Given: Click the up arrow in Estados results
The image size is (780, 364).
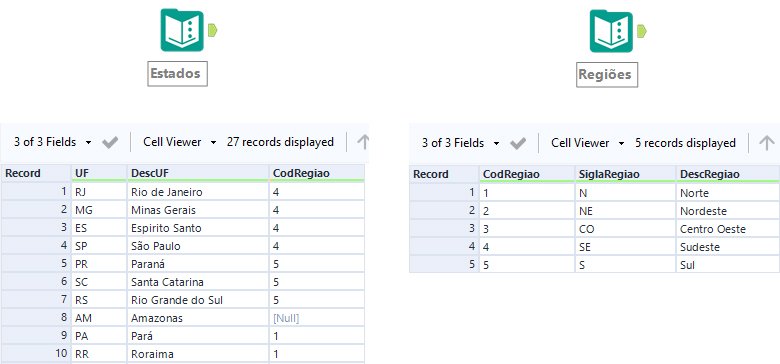Looking at the screenshot, I should [x=363, y=142].
